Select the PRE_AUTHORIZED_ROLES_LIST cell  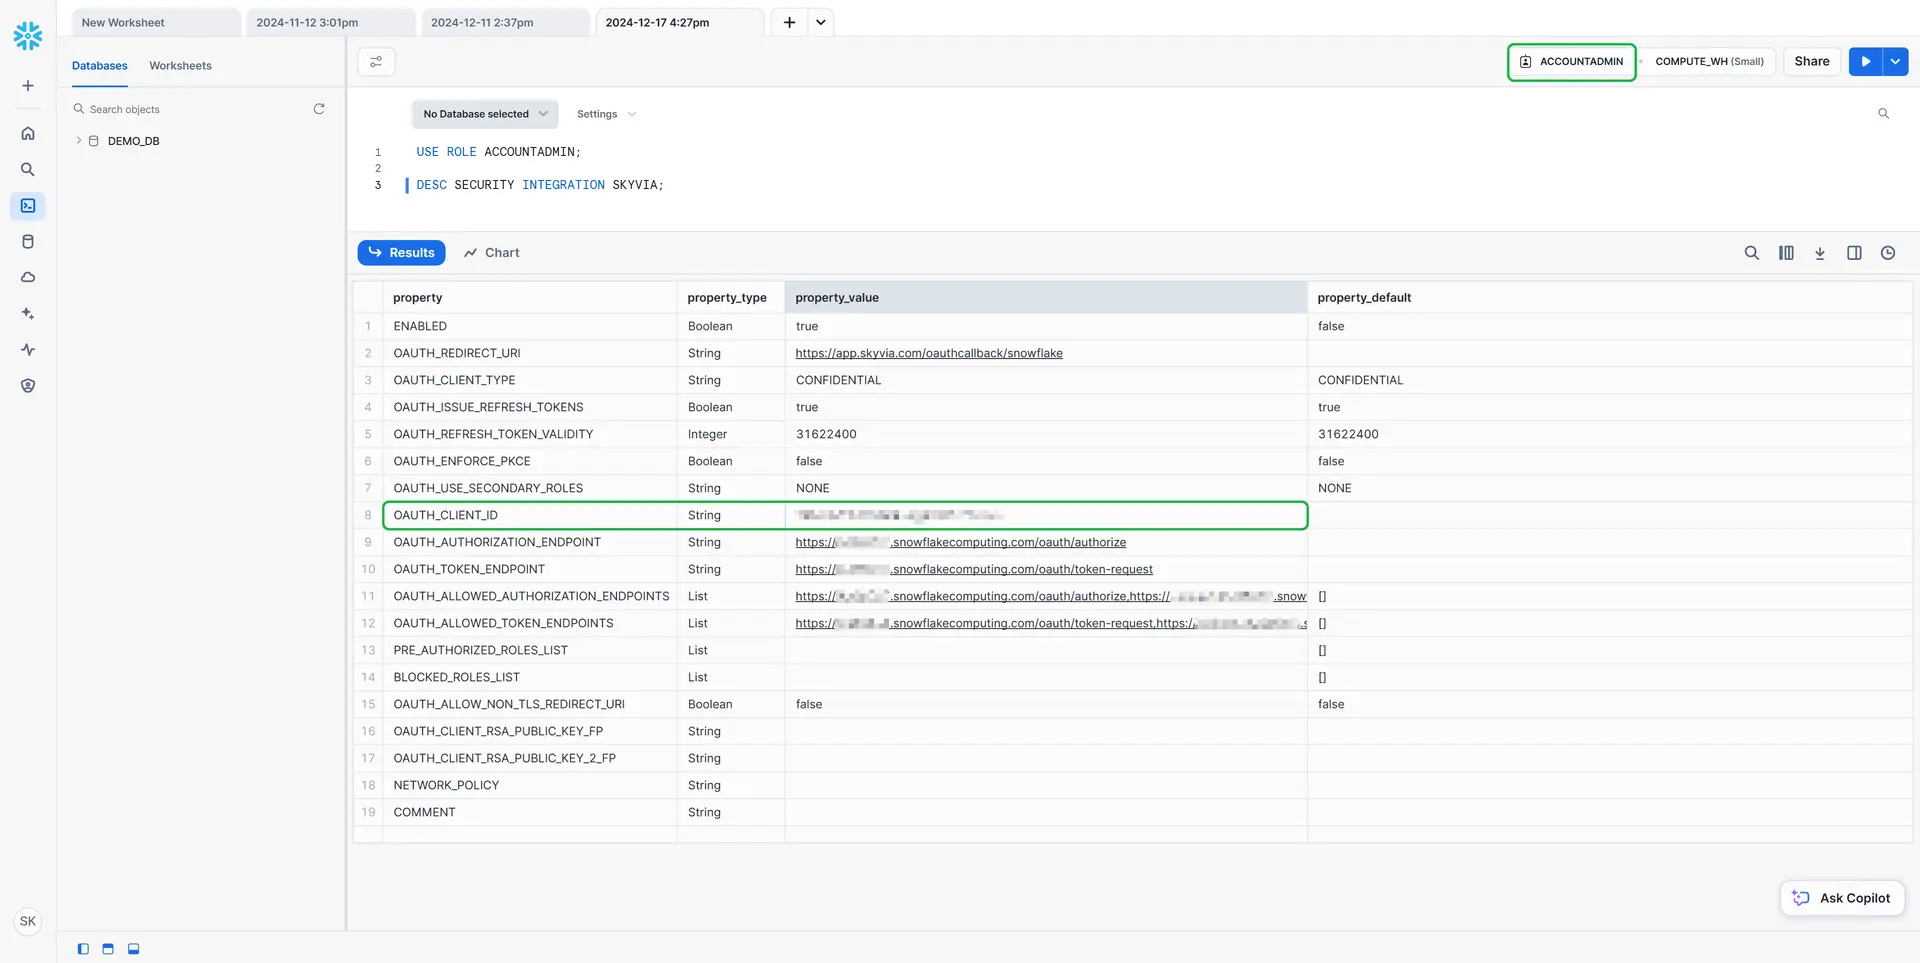click(x=530, y=650)
